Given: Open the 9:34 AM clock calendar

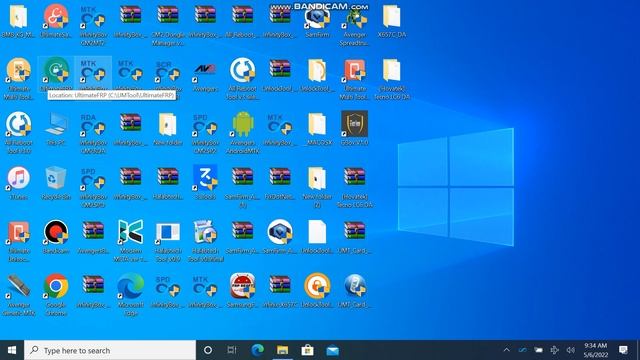Looking at the screenshot, I should click(596, 350).
